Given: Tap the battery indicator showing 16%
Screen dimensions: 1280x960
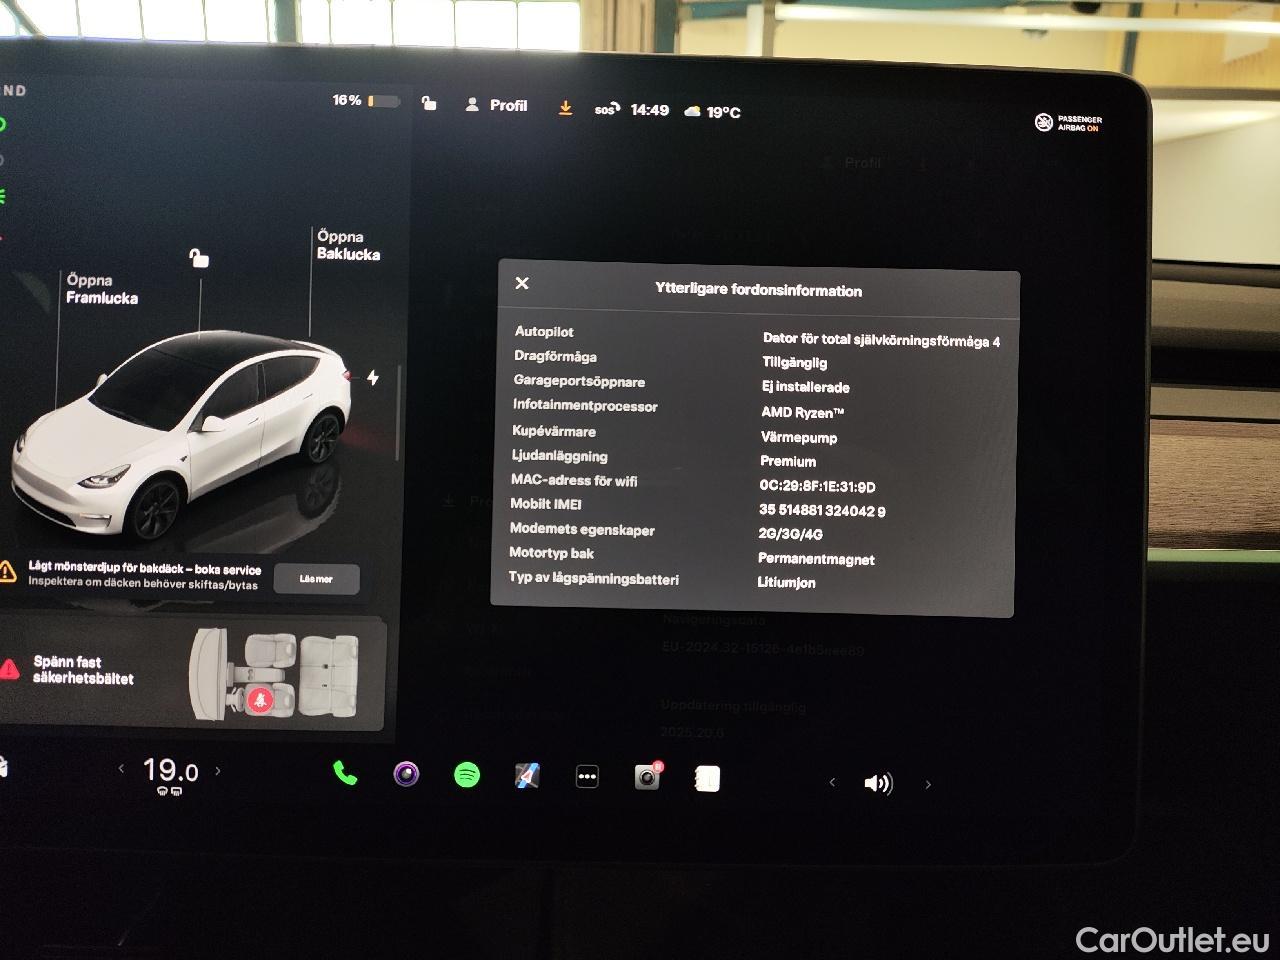Looking at the screenshot, I should pos(366,101).
